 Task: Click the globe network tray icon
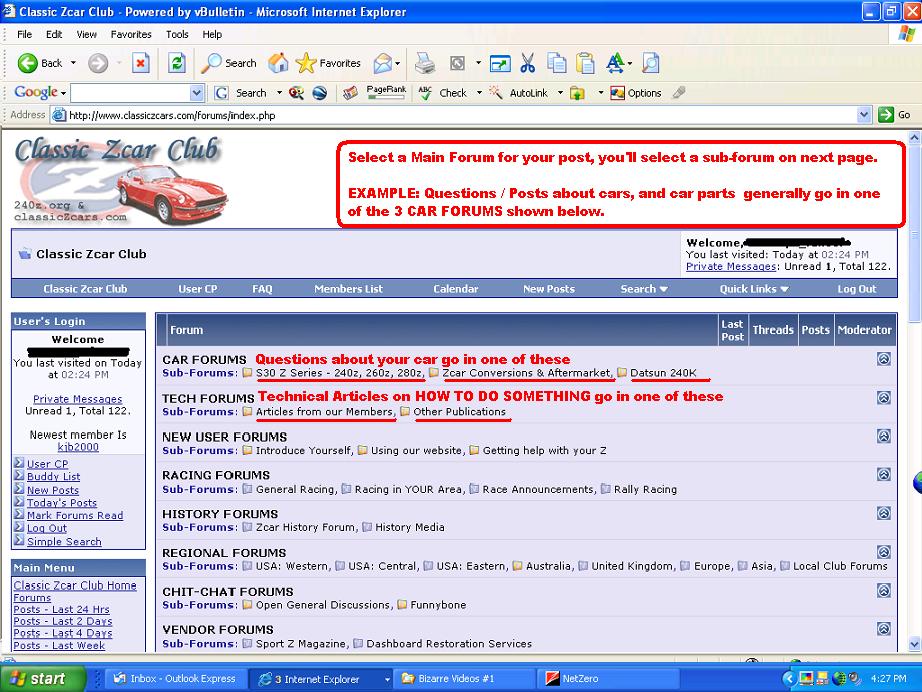point(839,678)
